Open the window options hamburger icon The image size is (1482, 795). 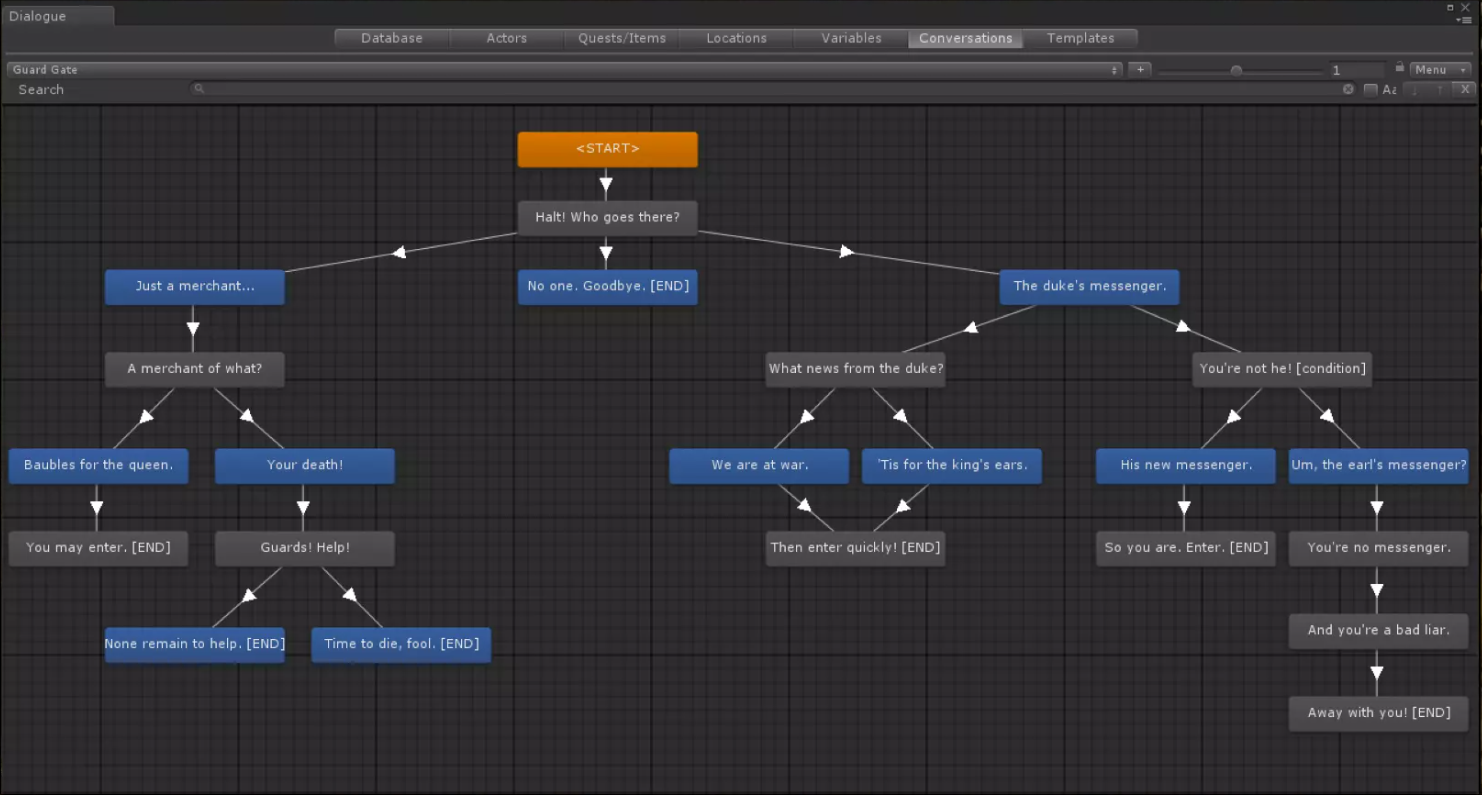[x=1464, y=18]
